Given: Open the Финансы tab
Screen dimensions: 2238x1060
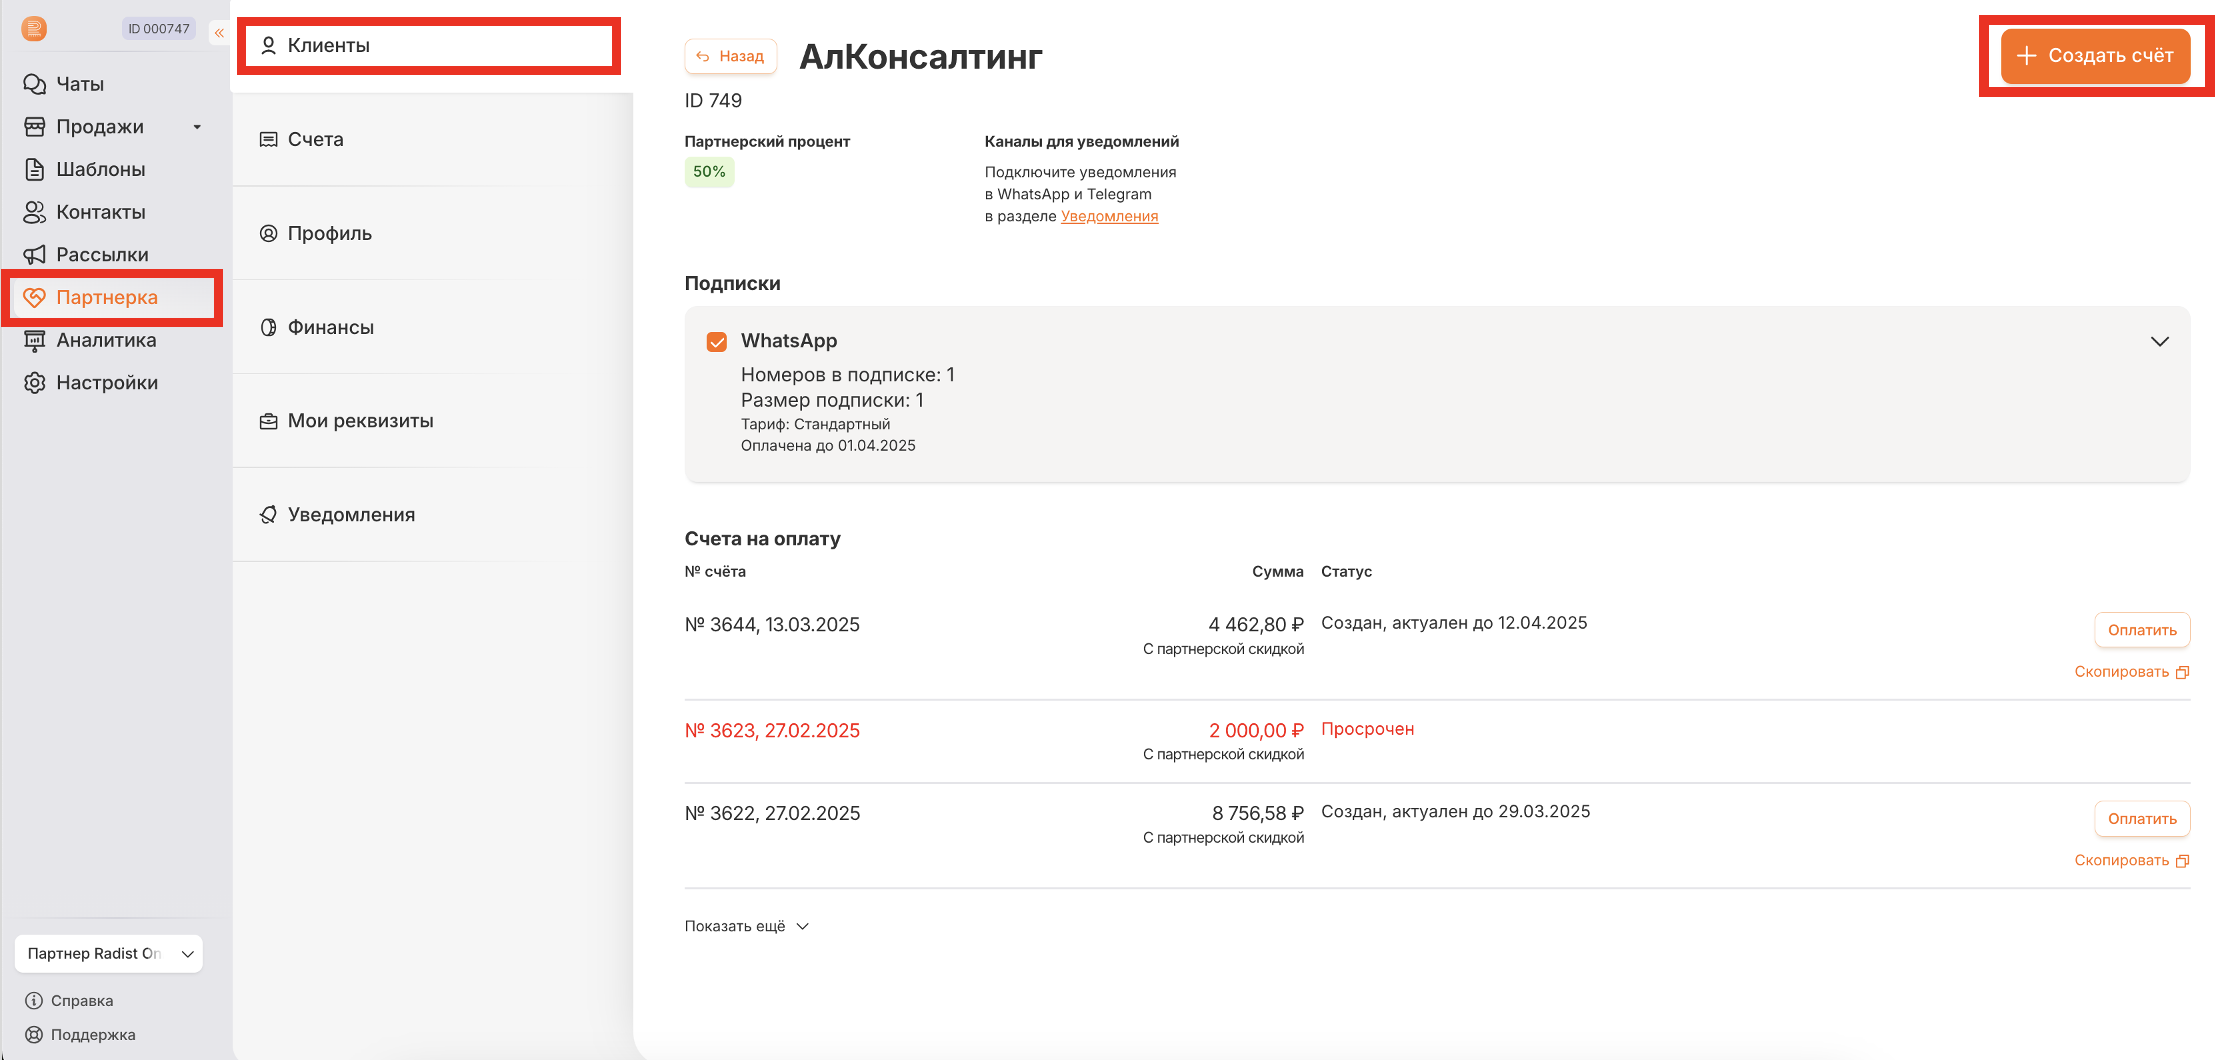Looking at the screenshot, I should click(330, 327).
